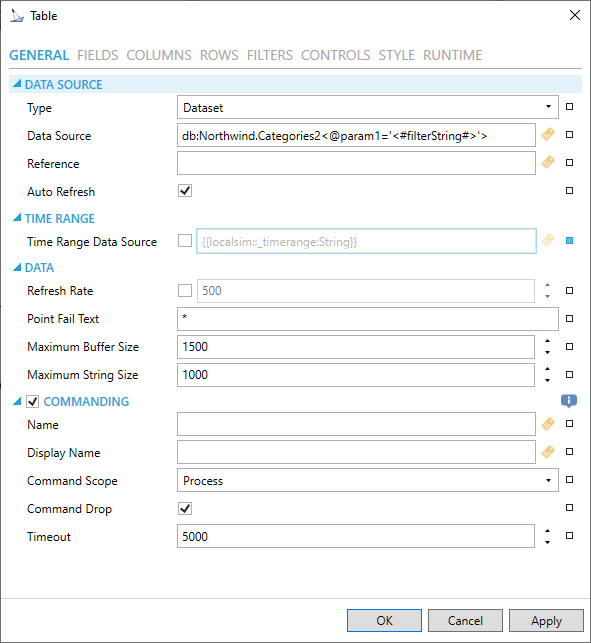The image size is (591, 643).
Task: Click the Apply button
Action: (546, 620)
